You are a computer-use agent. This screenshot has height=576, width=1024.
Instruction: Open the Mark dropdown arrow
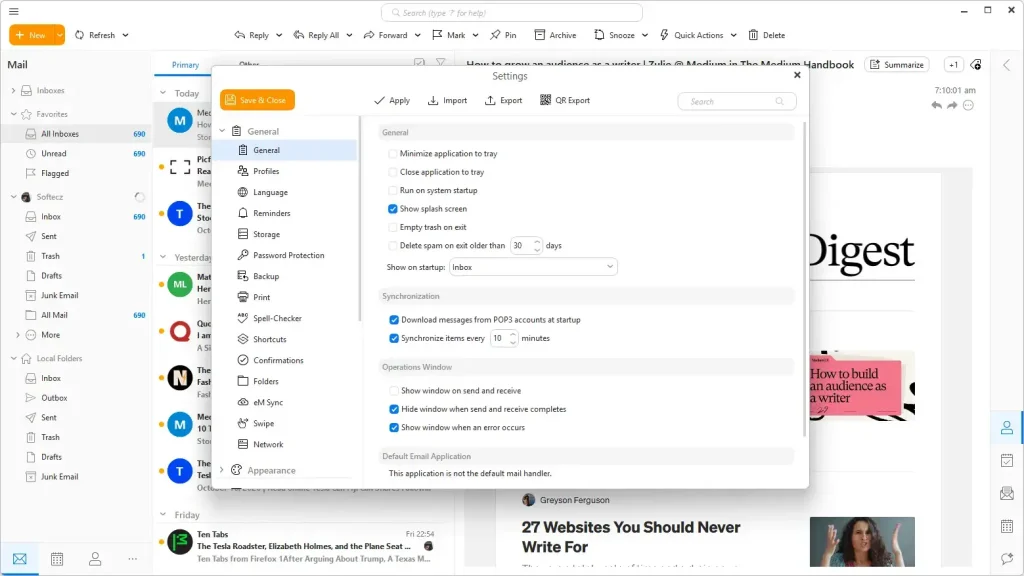tap(475, 35)
